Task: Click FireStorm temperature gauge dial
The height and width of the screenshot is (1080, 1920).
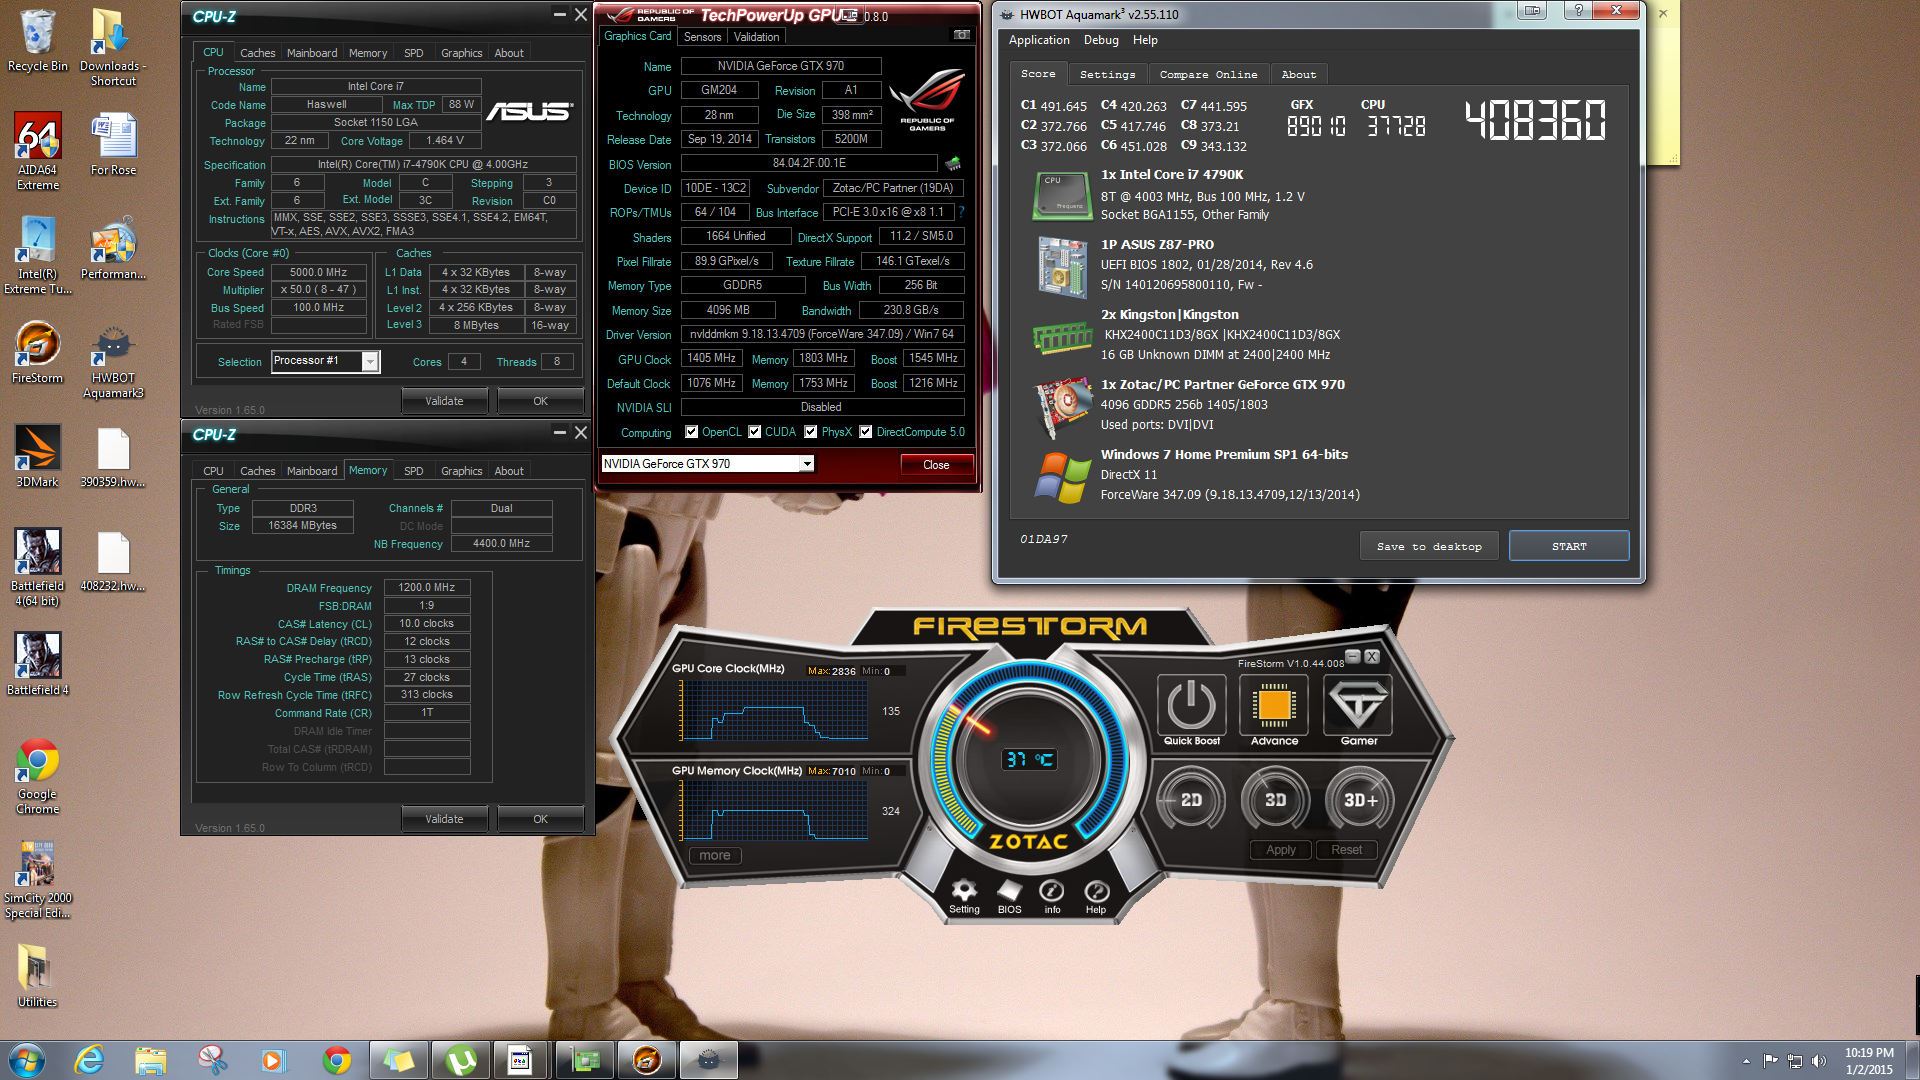Action: pos(1030,757)
